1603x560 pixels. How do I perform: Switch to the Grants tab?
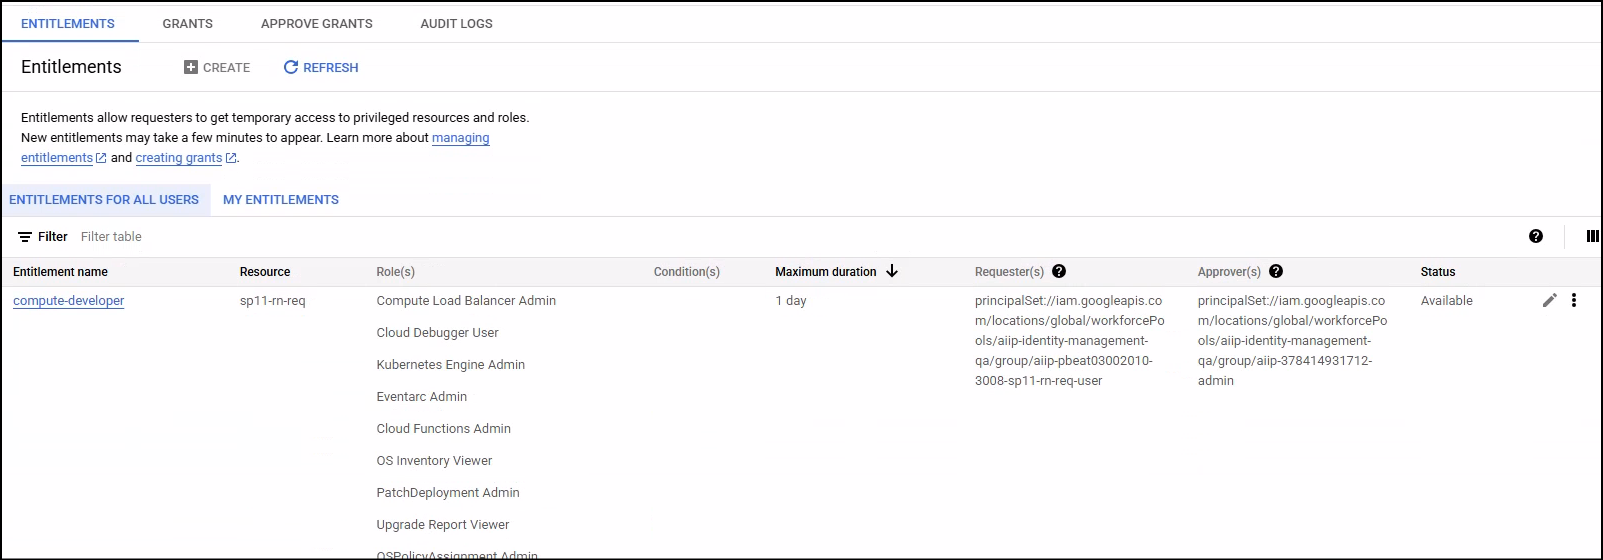(x=188, y=23)
